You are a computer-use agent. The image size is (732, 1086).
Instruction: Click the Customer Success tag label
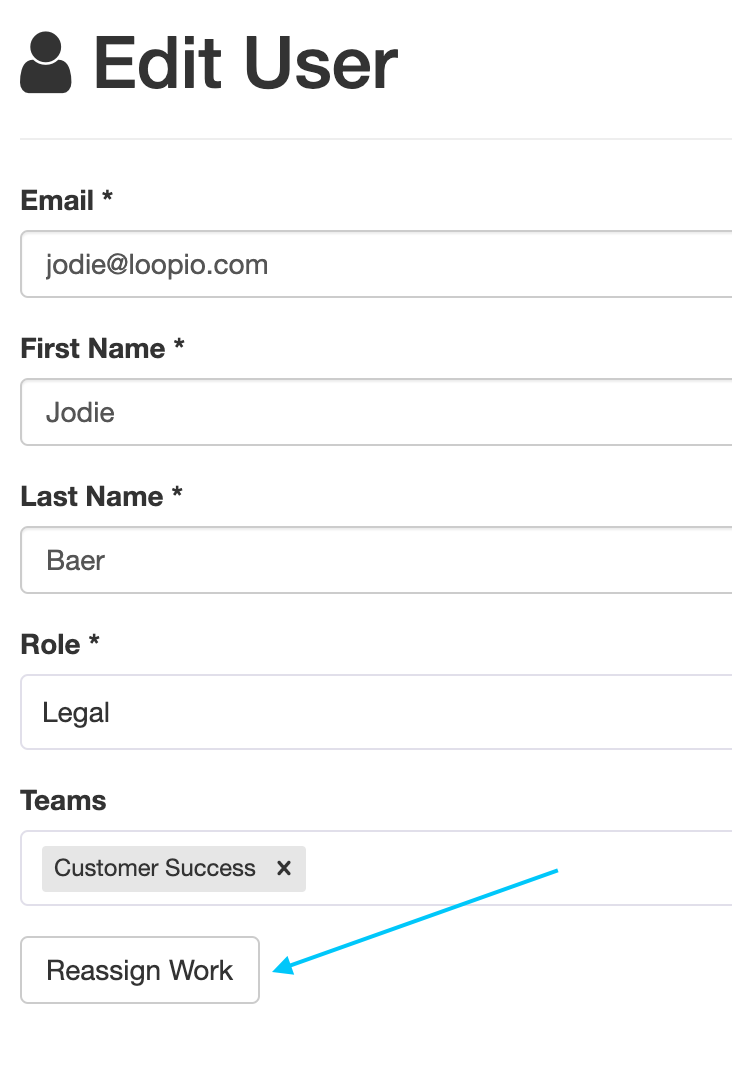(154, 868)
